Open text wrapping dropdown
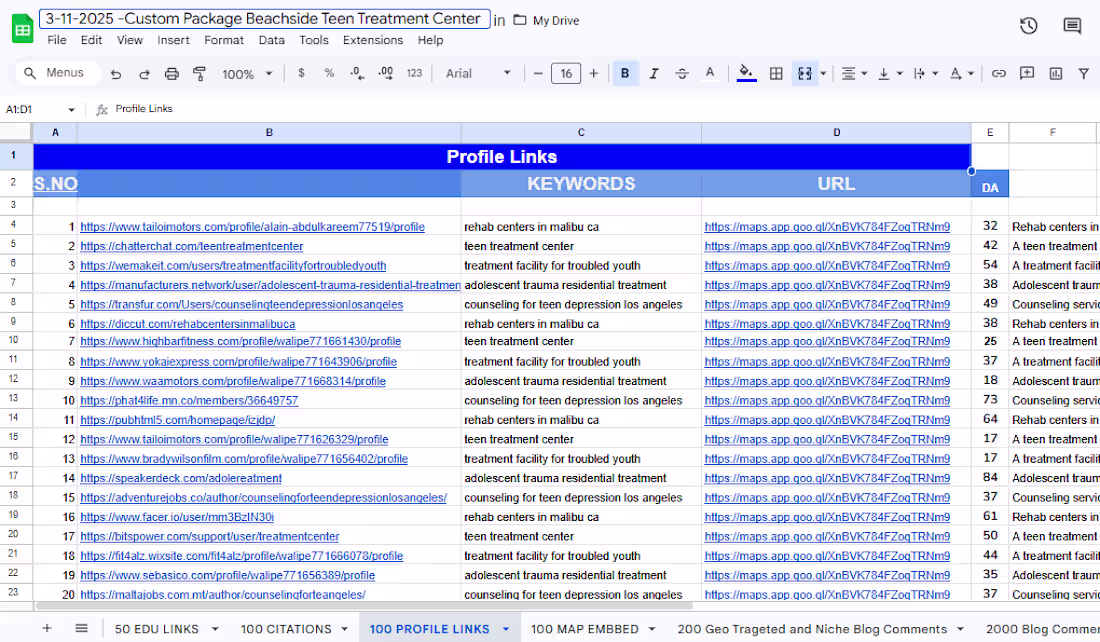The image size is (1100, 642). click(x=925, y=73)
